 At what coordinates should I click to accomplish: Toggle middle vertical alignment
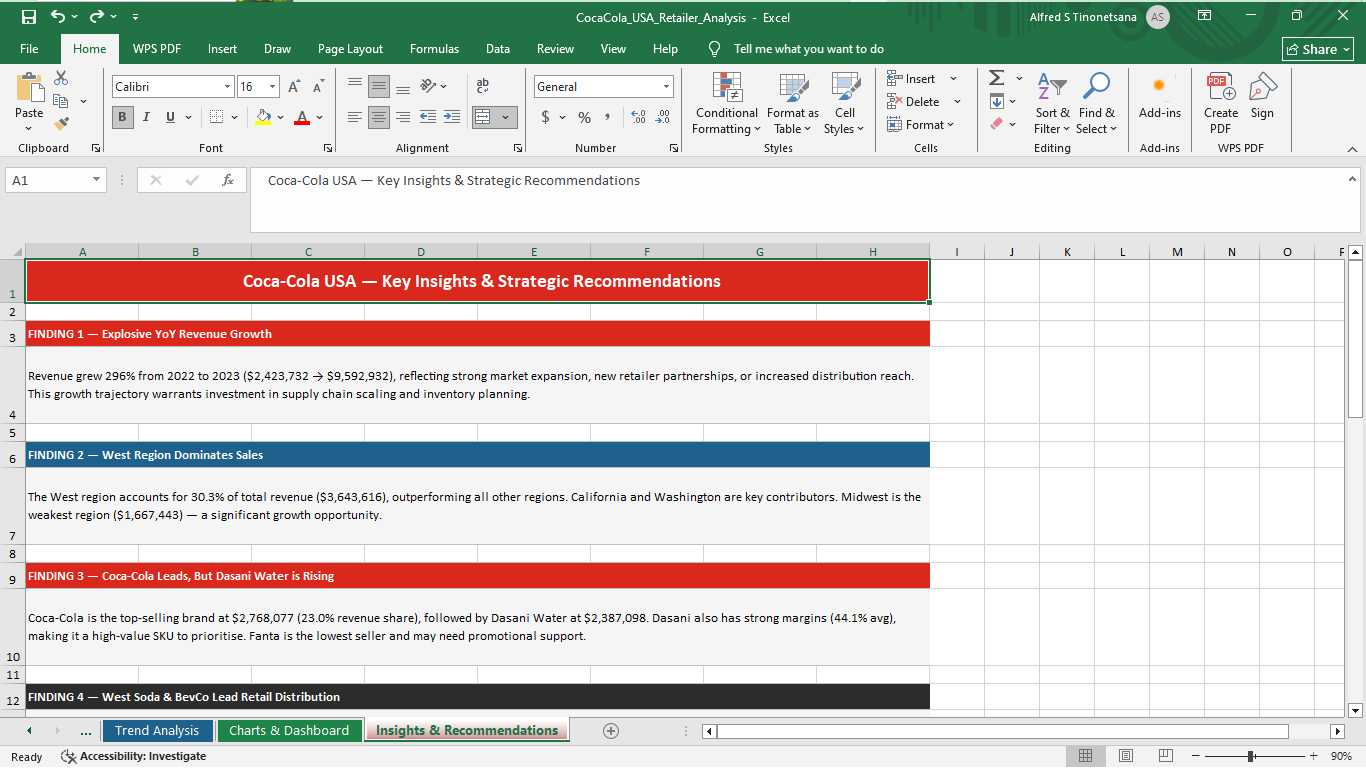click(x=379, y=86)
